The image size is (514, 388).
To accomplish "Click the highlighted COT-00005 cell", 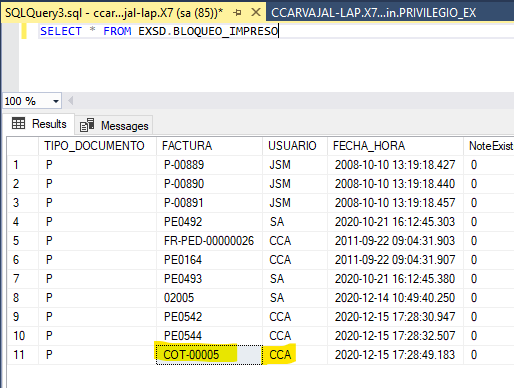I will (209, 355).
